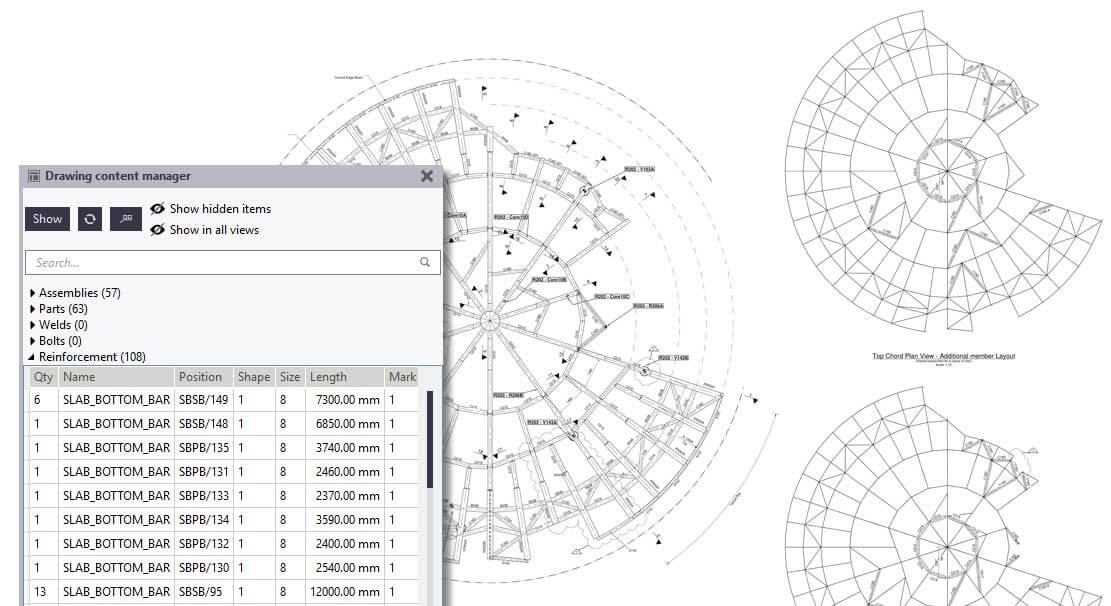Click length value 6850.00 mm
1111x606 pixels.
click(x=347, y=424)
